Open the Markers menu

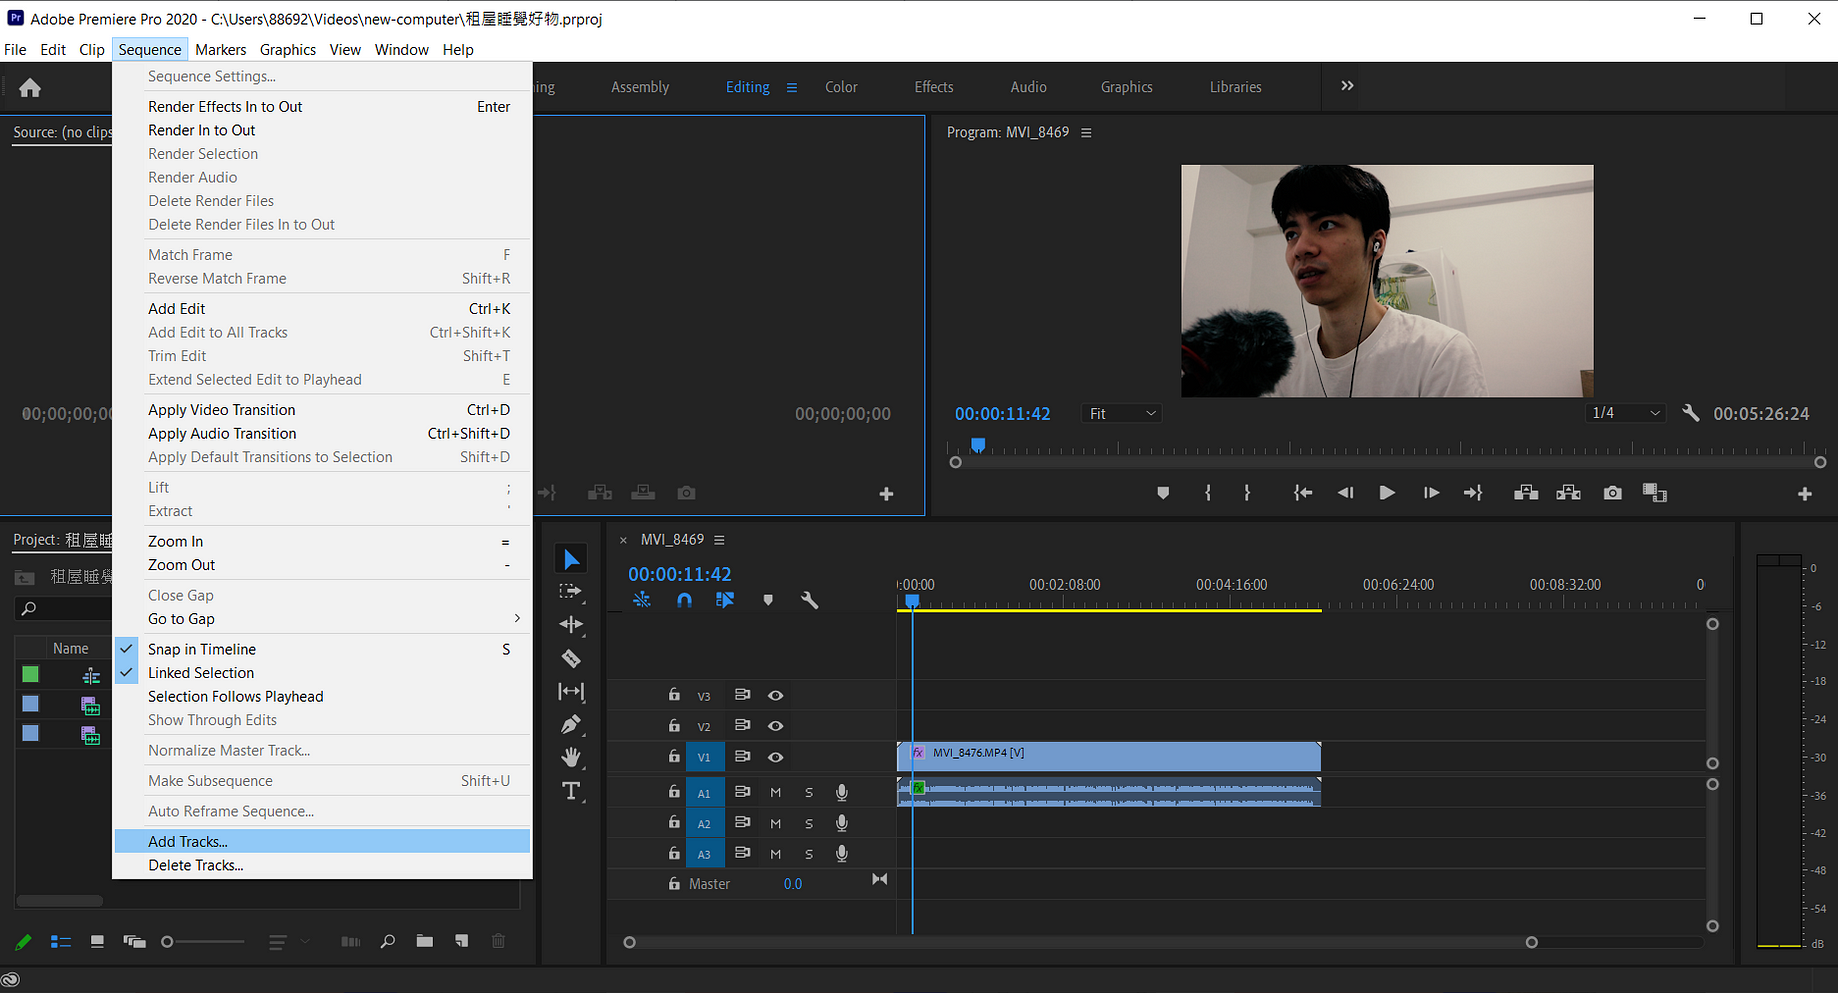[220, 49]
